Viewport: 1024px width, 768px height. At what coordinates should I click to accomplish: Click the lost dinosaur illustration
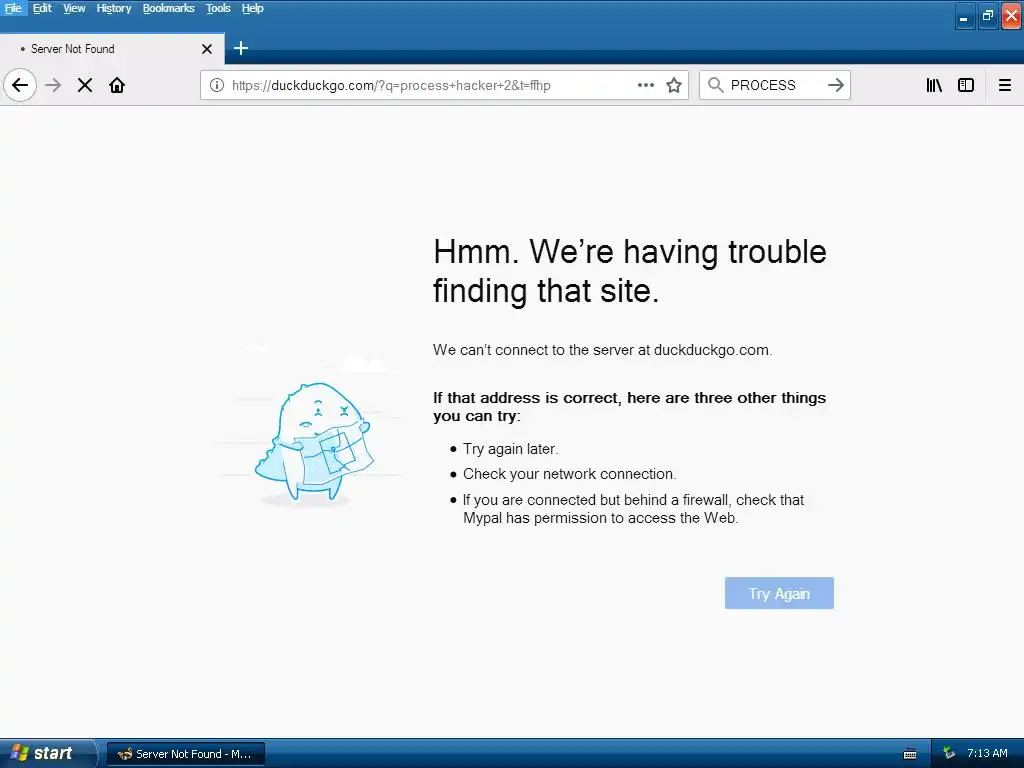(313, 443)
